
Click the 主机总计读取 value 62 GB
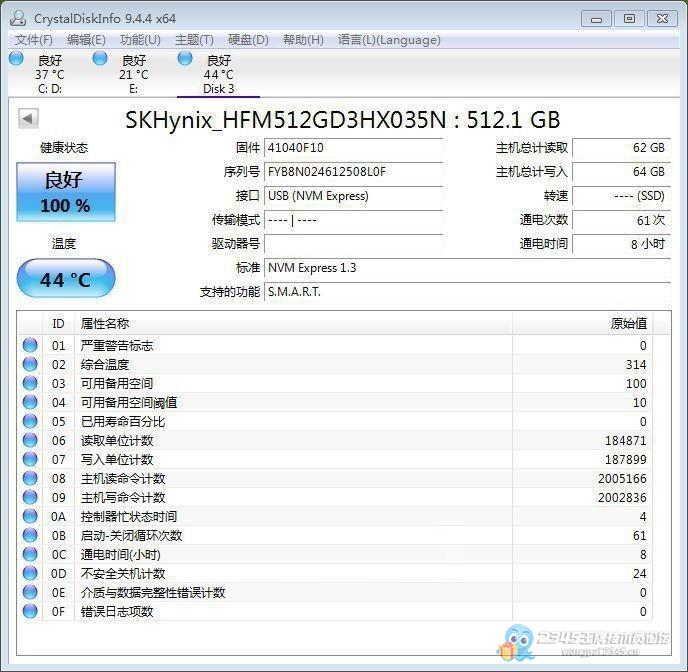[x=622, y=148]
